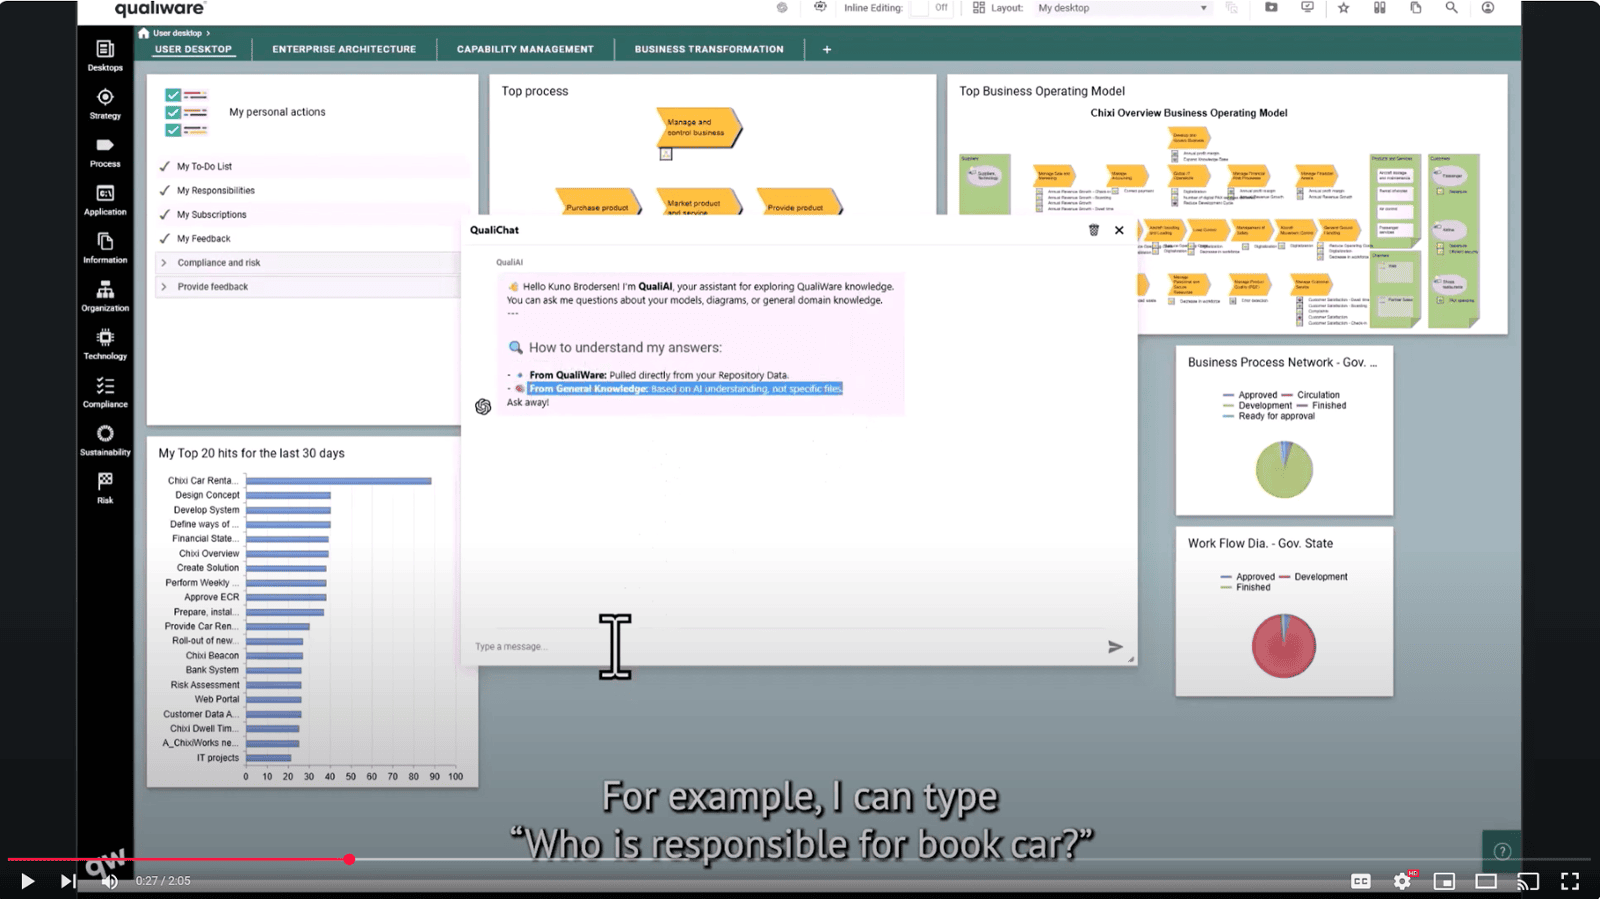Open My To-Do List link

pyautogui.click(x=204, y=167)
